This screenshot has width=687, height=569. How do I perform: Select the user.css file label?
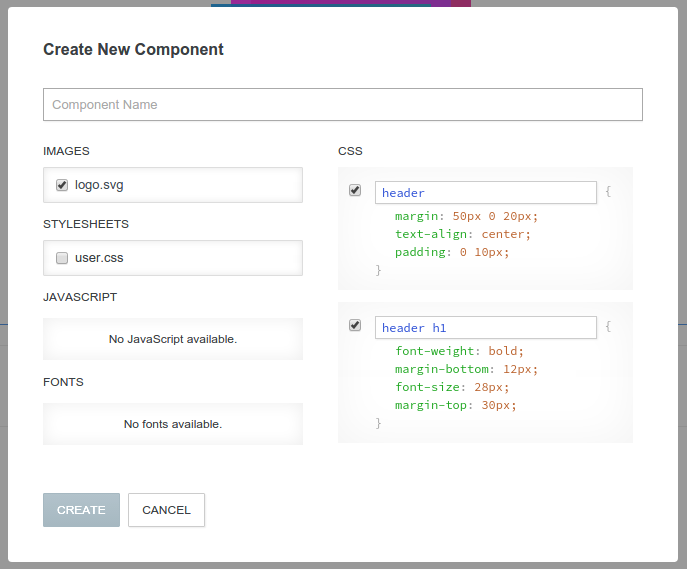[x=99, y=258]
